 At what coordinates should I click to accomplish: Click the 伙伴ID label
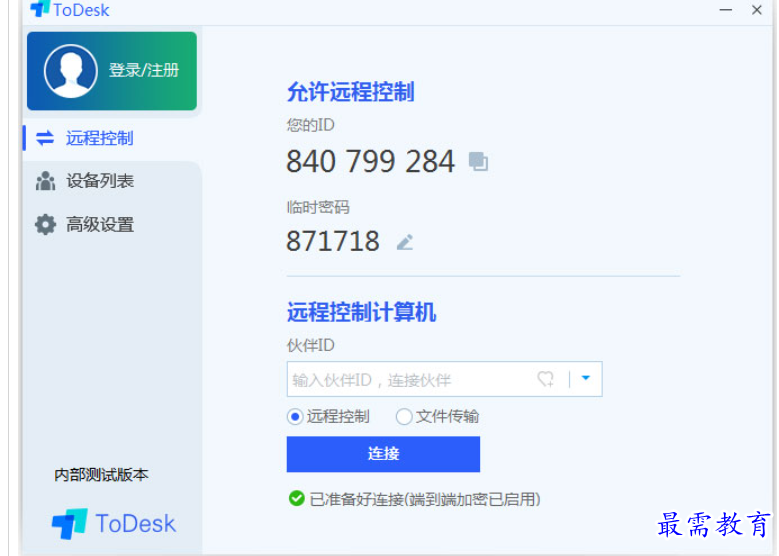pyautogui.click(x=311, y=345)
